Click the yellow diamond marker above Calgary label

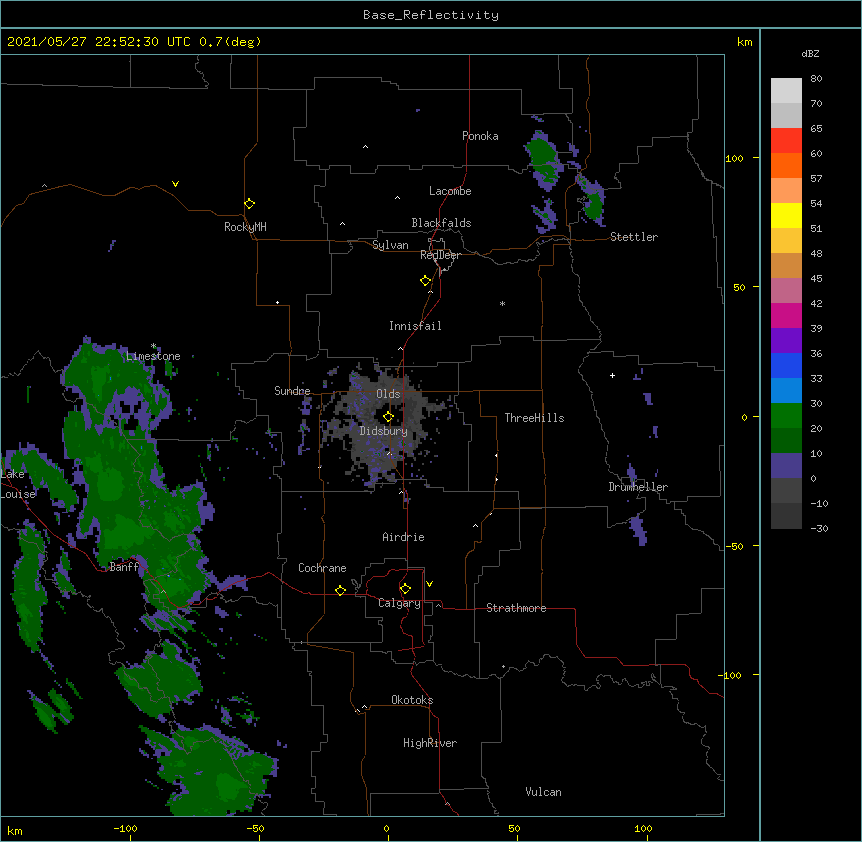pyautogui.click(x=405, y=589)
